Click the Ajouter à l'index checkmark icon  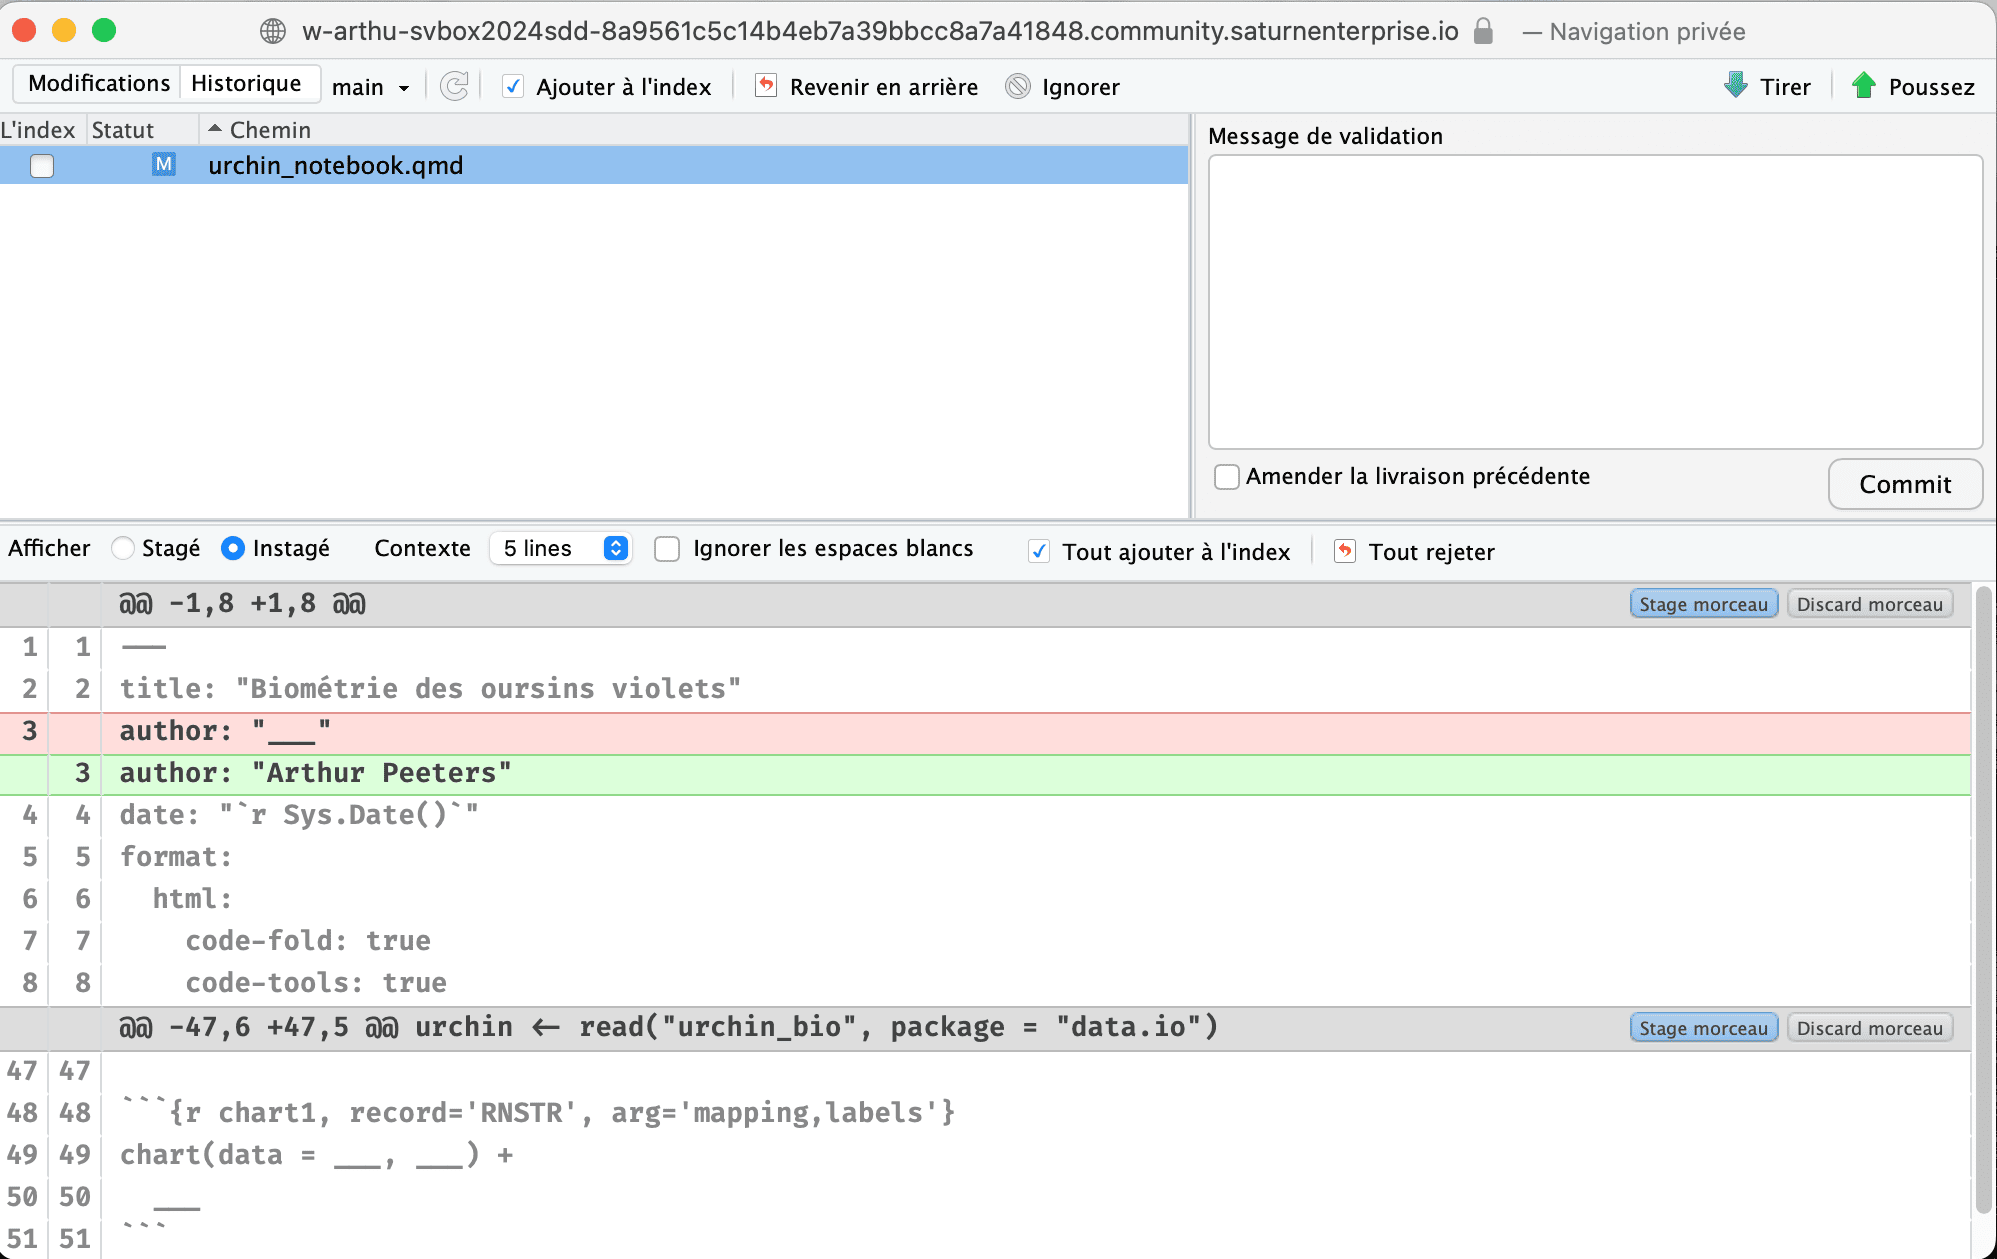pos(513,87)
